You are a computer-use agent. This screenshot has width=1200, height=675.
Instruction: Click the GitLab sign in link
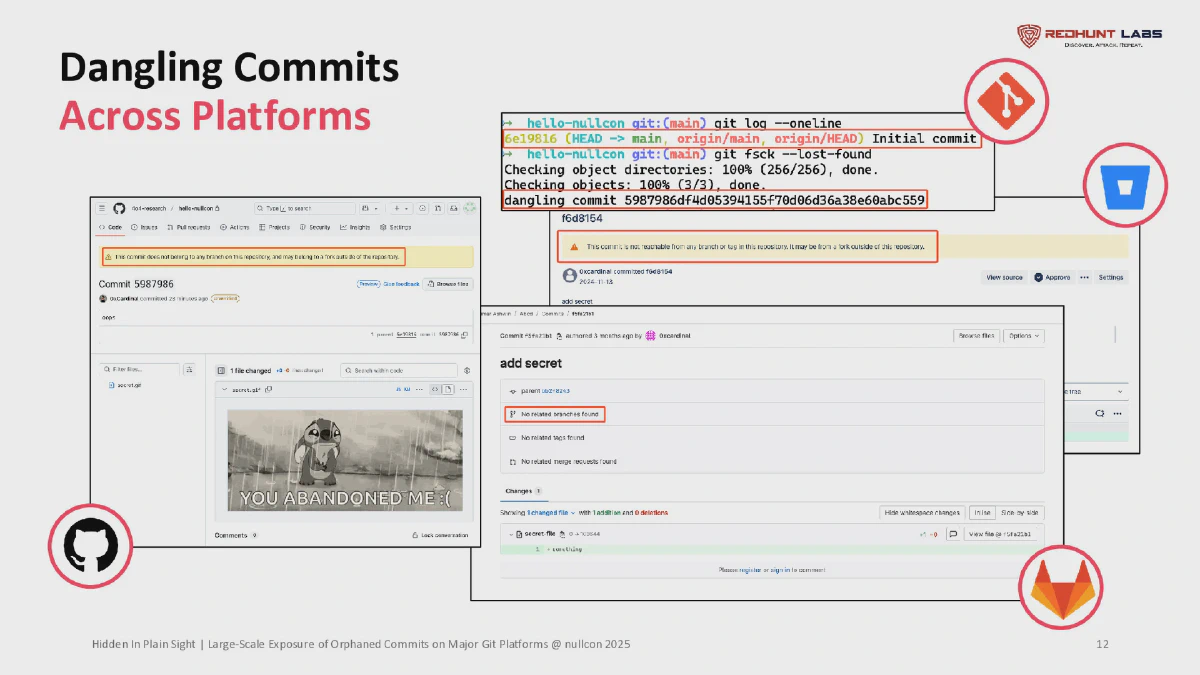click(x=780, y=570)
